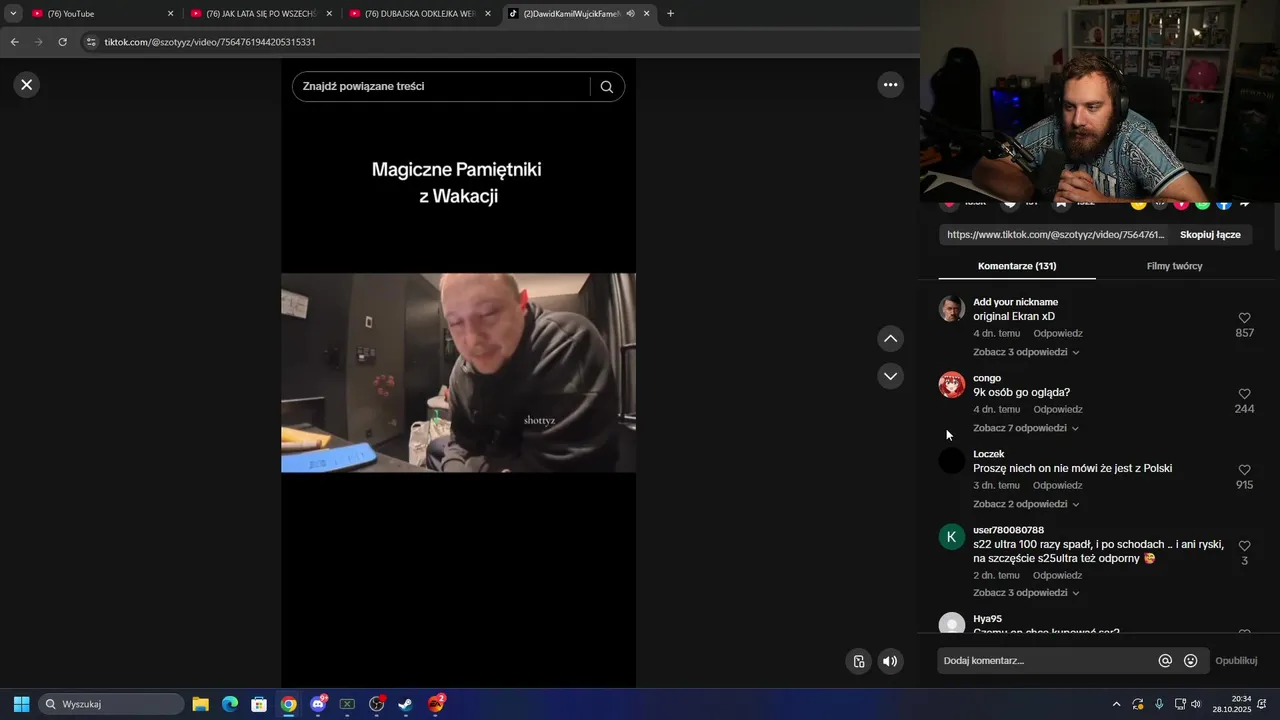1280x720 pixels.
Task: Click the browser address bar URL
Action: [210, 42]
